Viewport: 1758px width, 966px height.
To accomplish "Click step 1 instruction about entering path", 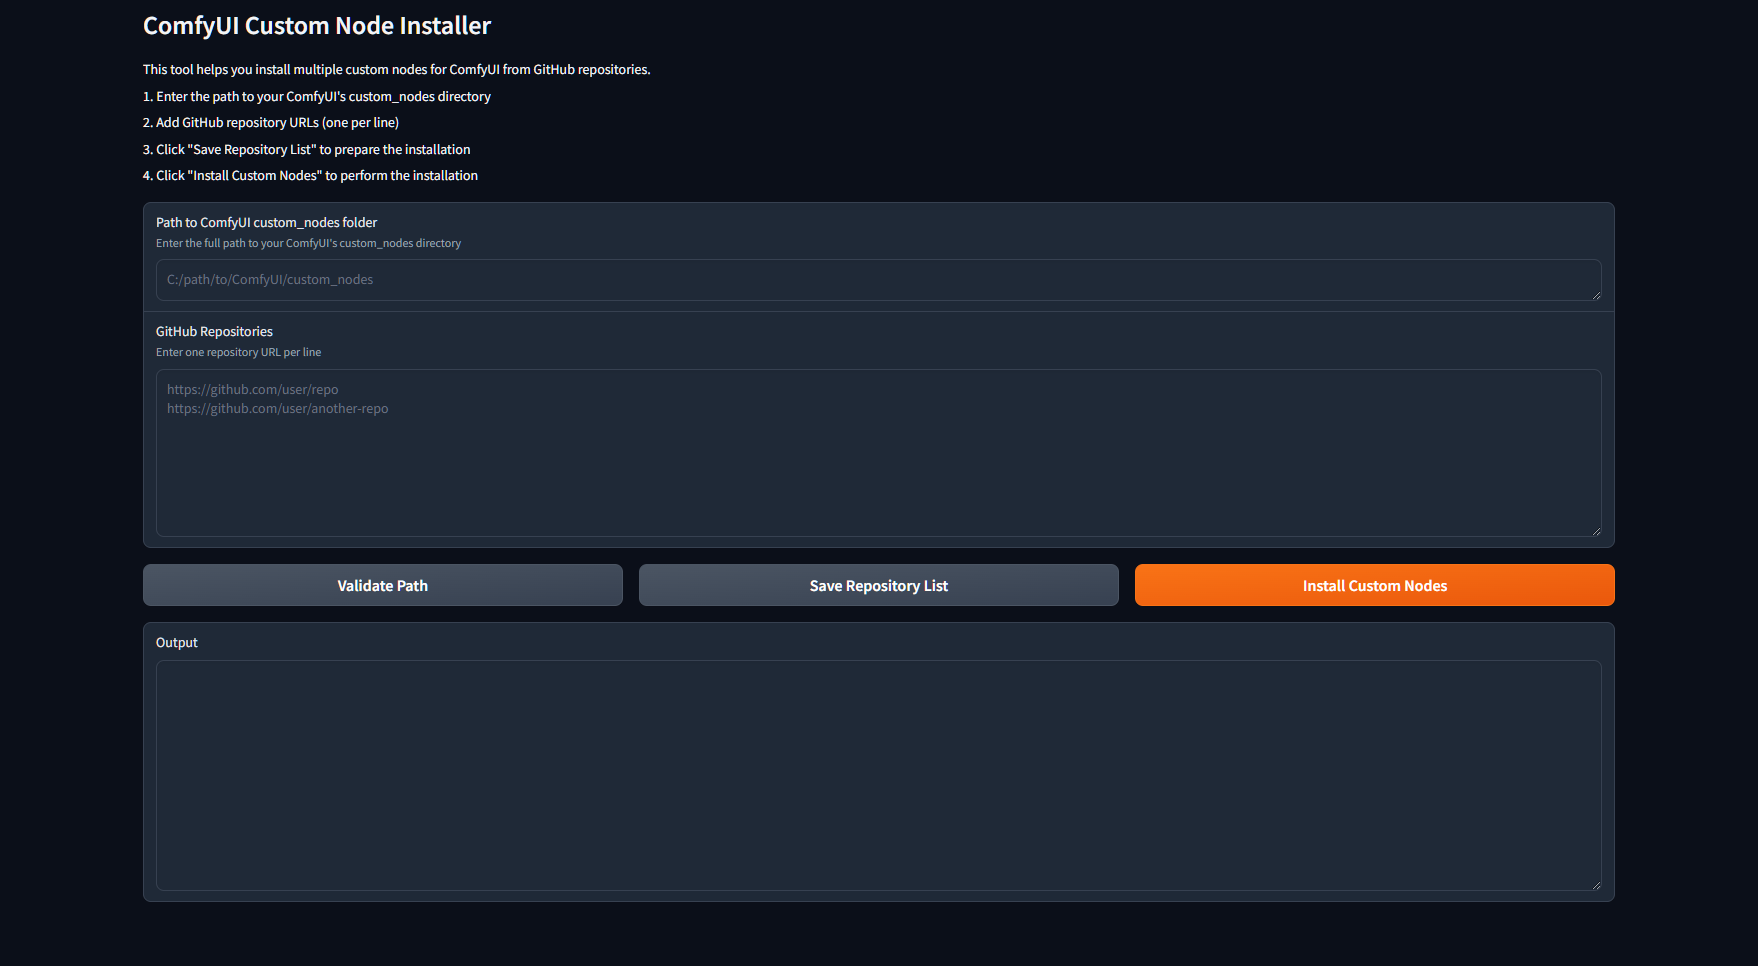I will [317, 96].
